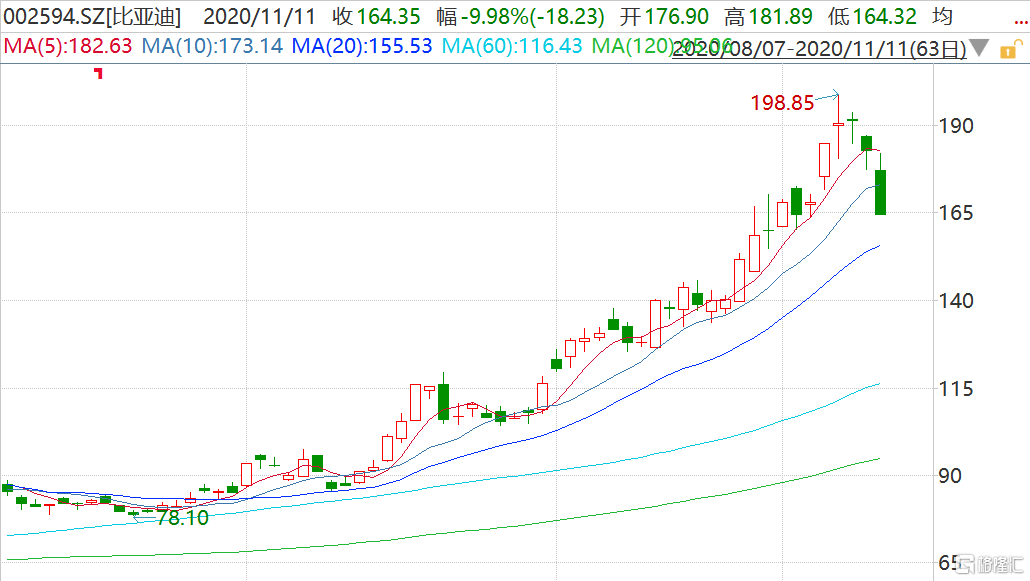Open the 2020/08/07-2020/11/11(63日) date range link
This screenshot has width=1030, height=581.
coord(819,49)
